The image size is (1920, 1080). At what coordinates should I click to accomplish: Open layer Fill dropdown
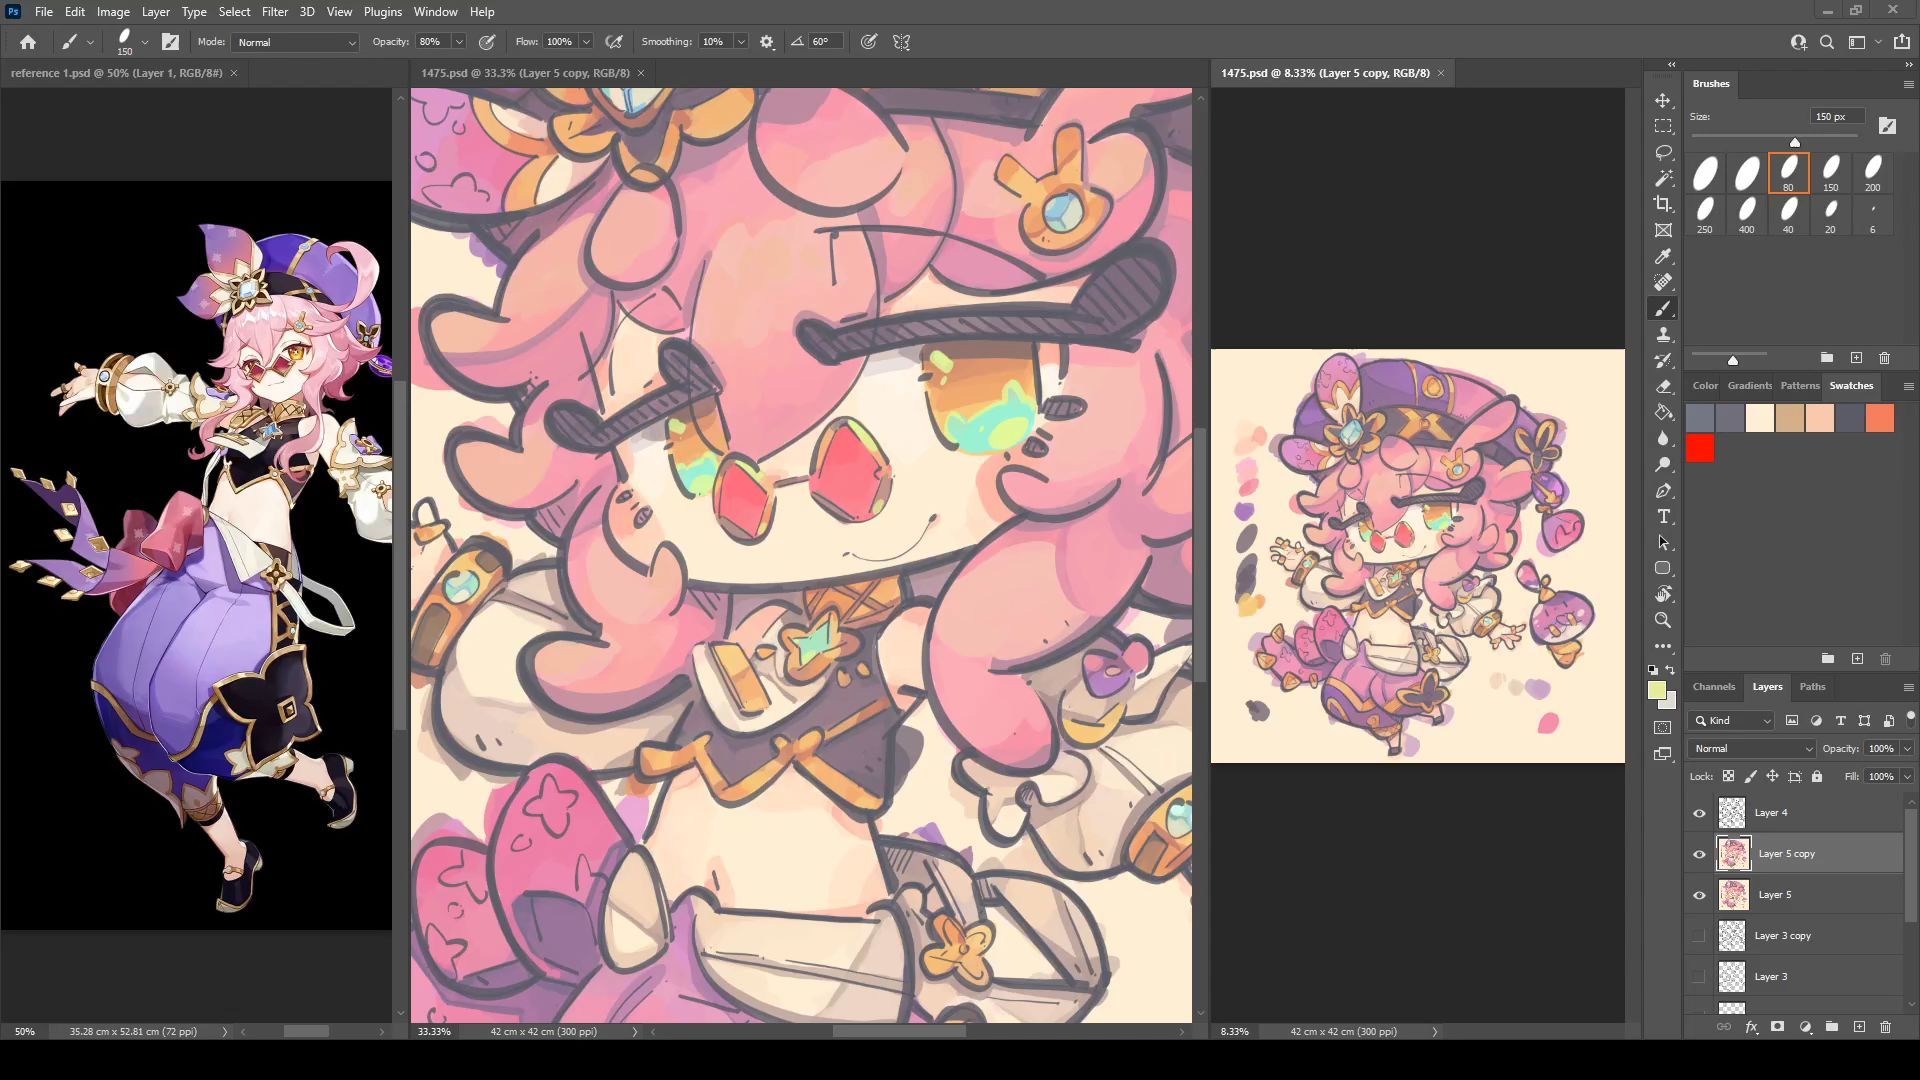point(1907,776)
